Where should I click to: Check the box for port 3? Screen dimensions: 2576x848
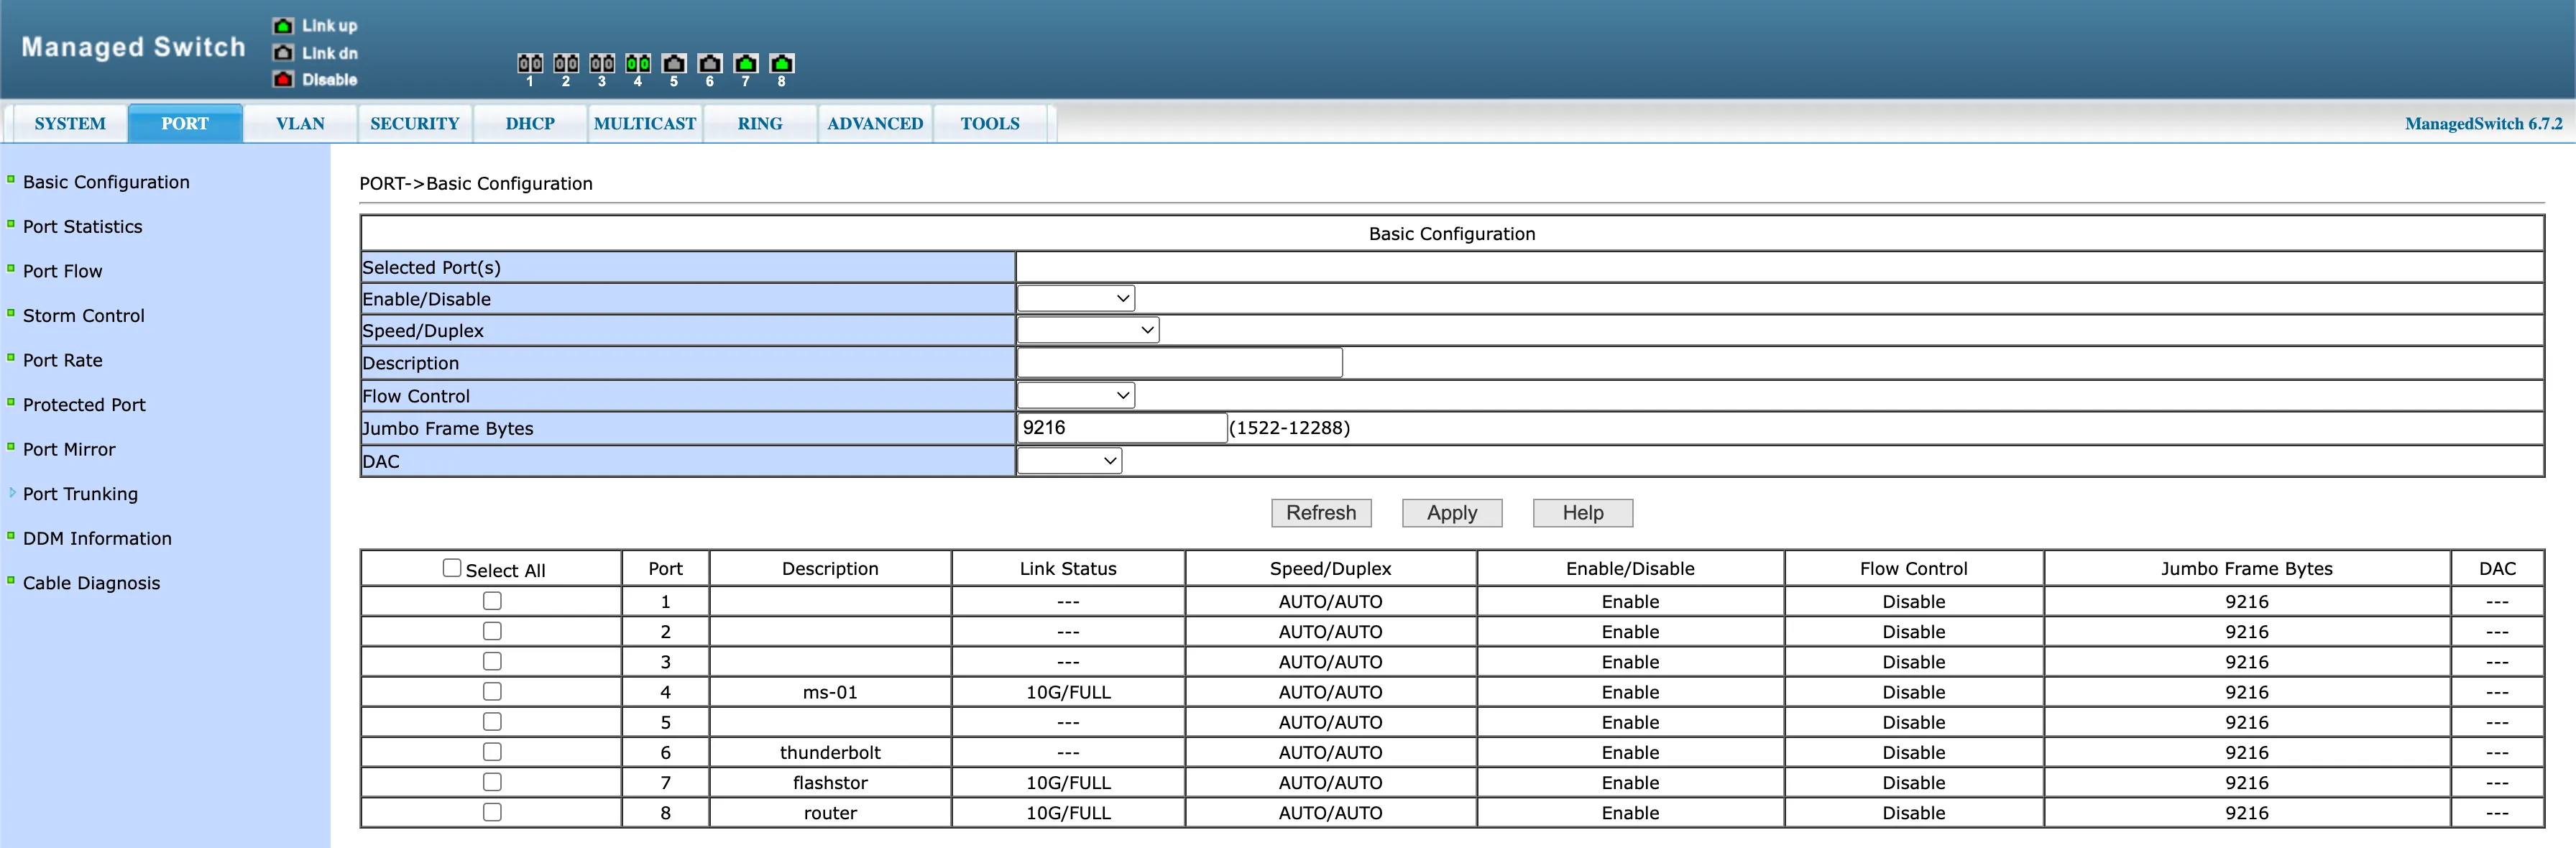click(x=492, y=661)
